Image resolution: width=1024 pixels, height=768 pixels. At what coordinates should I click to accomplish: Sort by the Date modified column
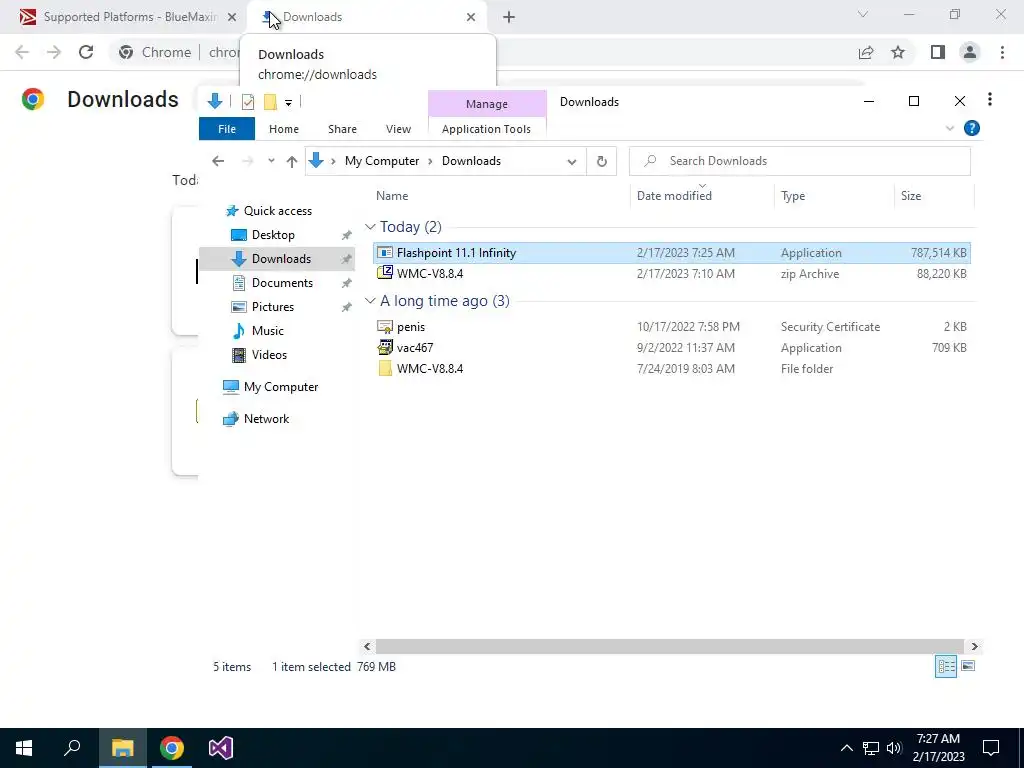[675, 196]
